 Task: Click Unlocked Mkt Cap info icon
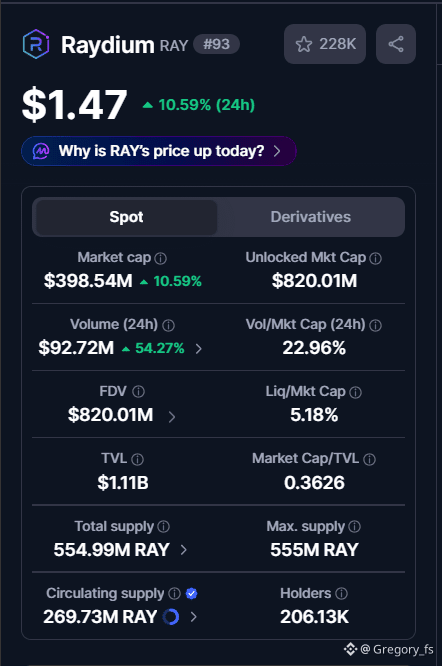(375, 258)
